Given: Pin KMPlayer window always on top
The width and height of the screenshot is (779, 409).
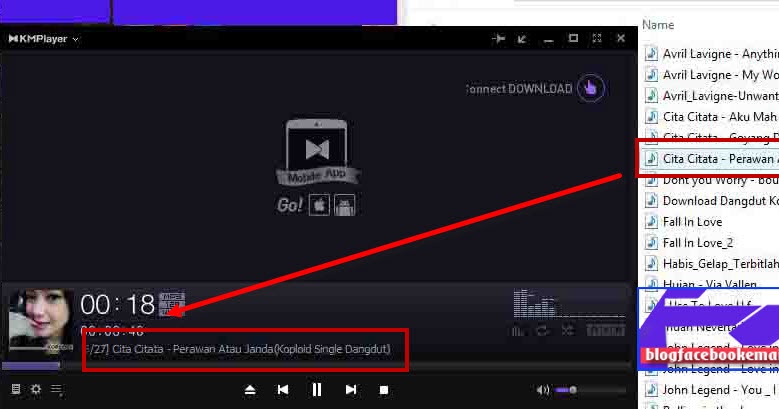Looking at the screenshot, I should [498, 39].
